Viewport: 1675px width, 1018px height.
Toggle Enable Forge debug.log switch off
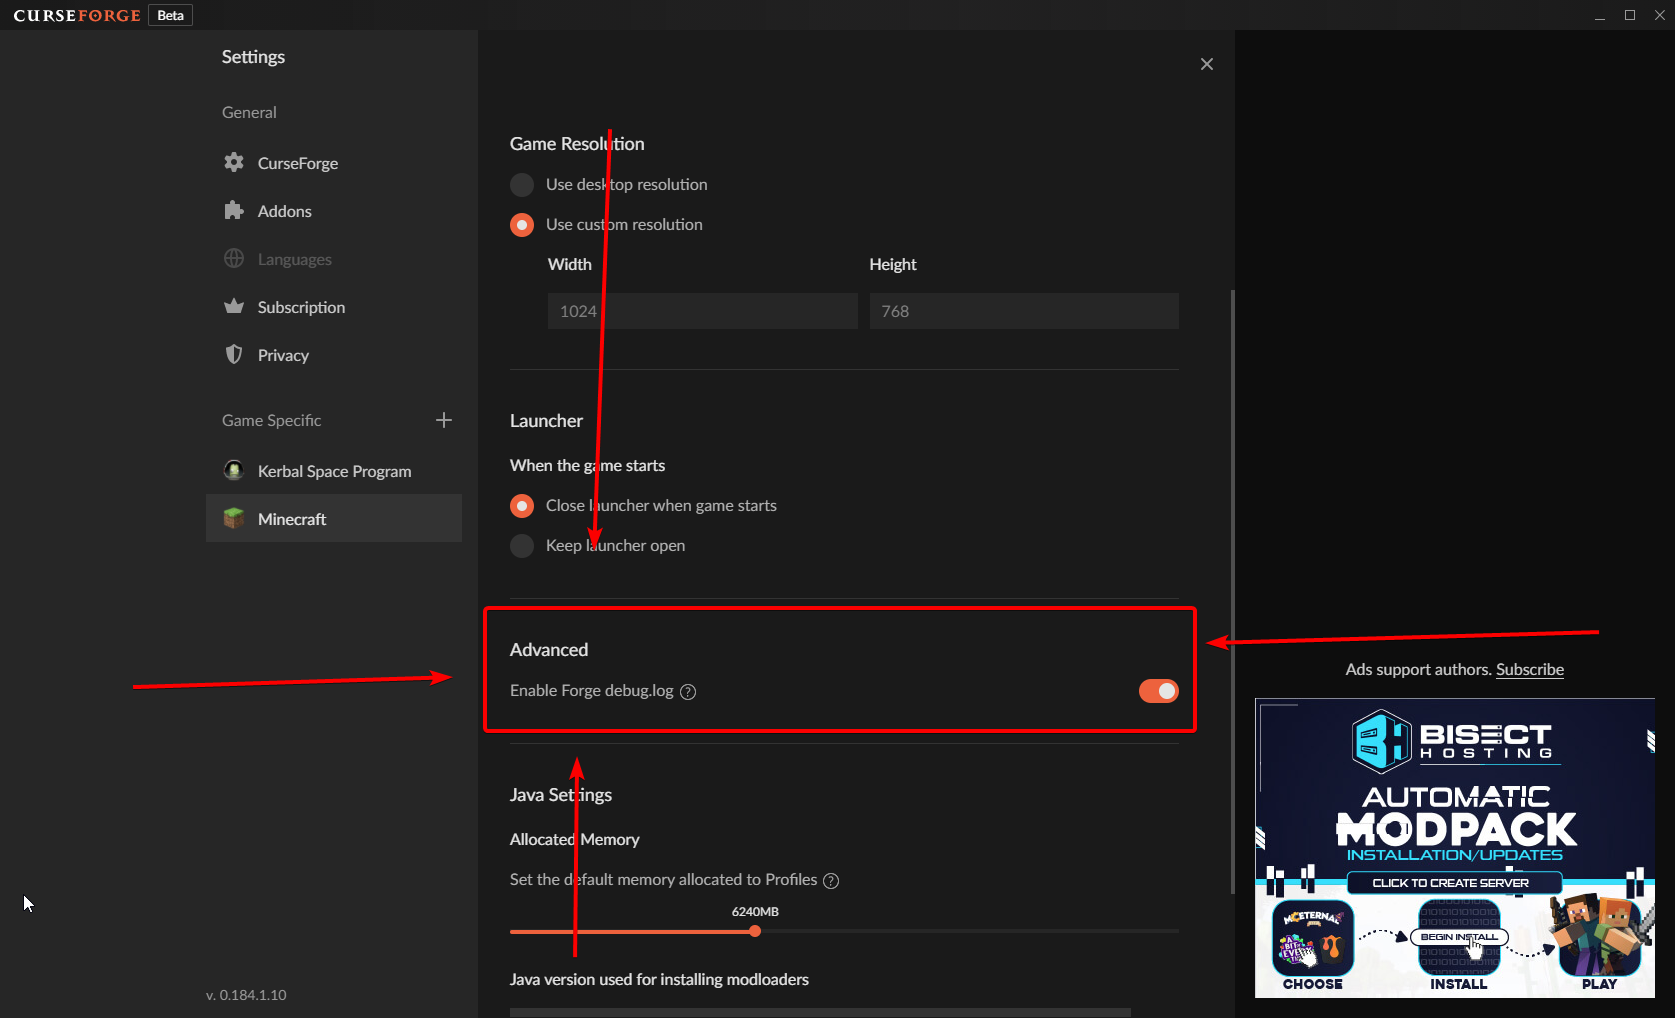[x=1159, y=691]
